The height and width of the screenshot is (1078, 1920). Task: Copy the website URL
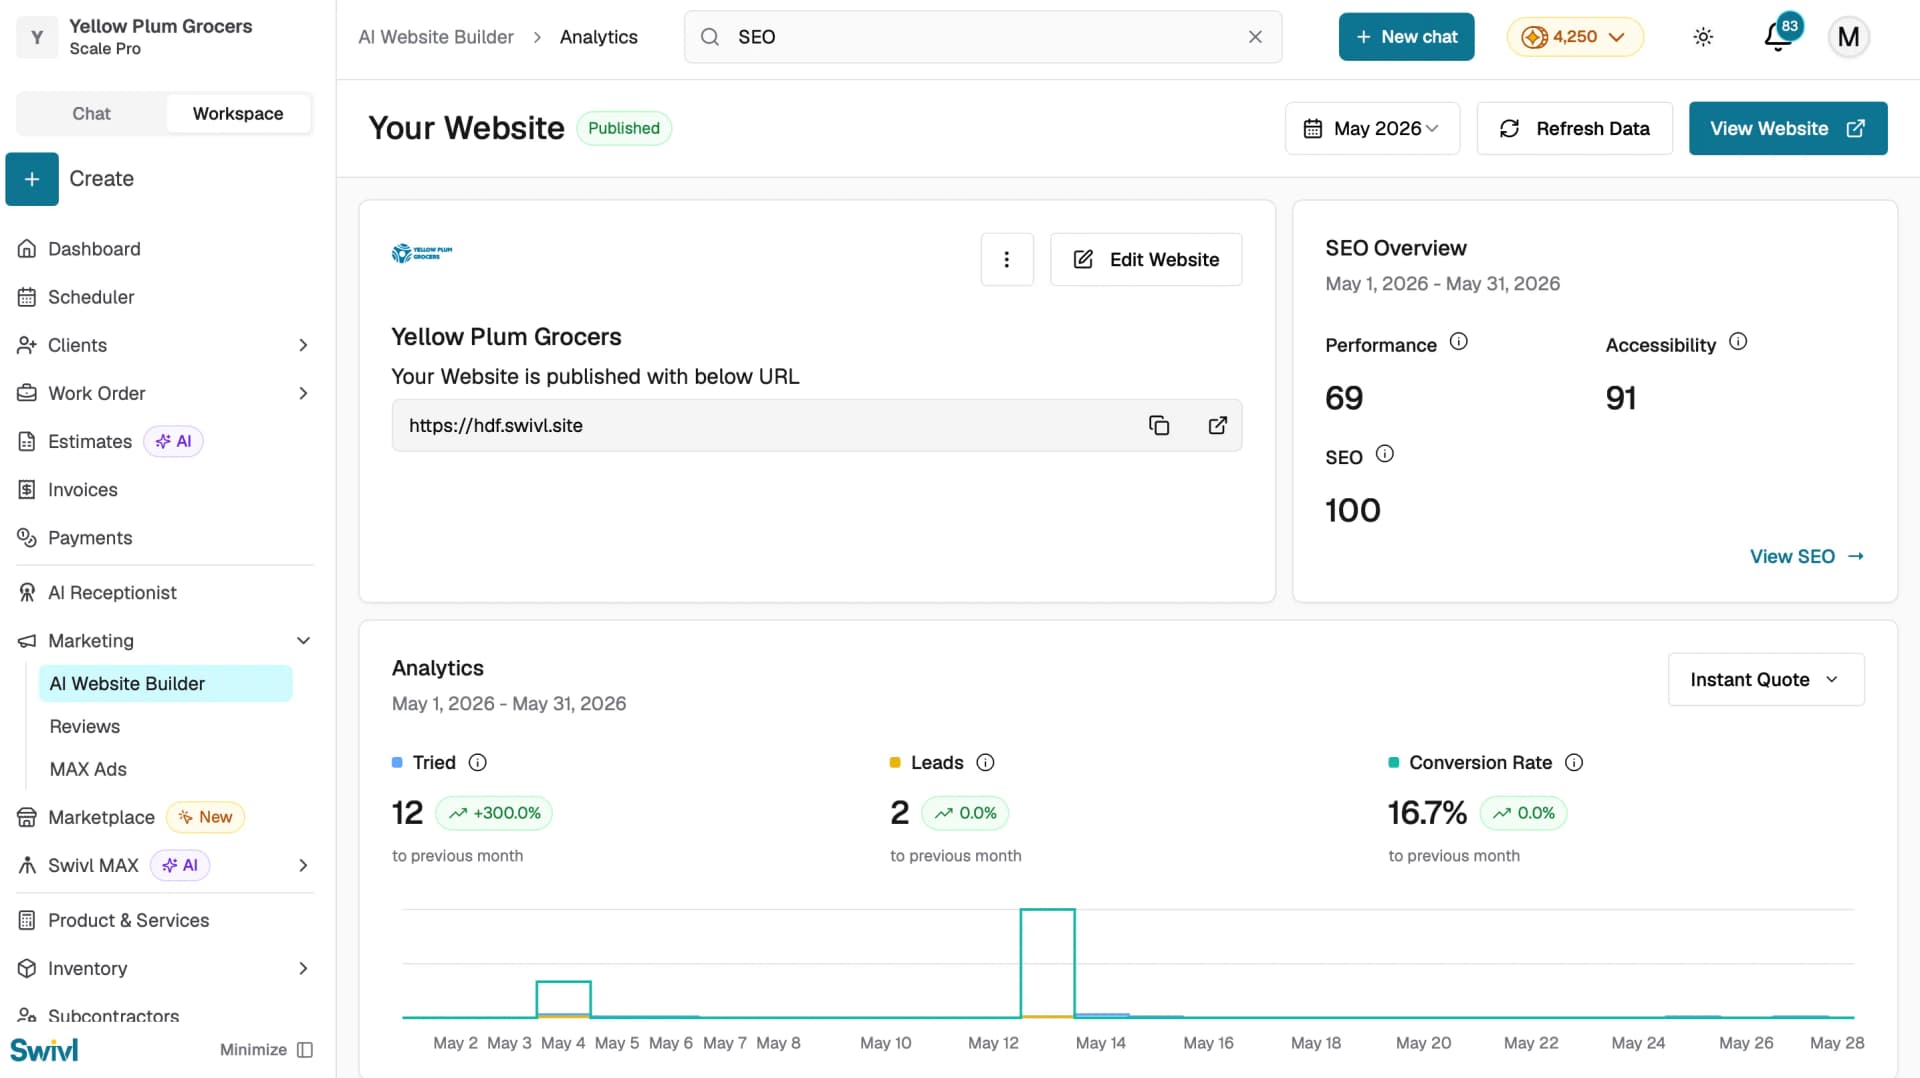tap(1159, 425)
